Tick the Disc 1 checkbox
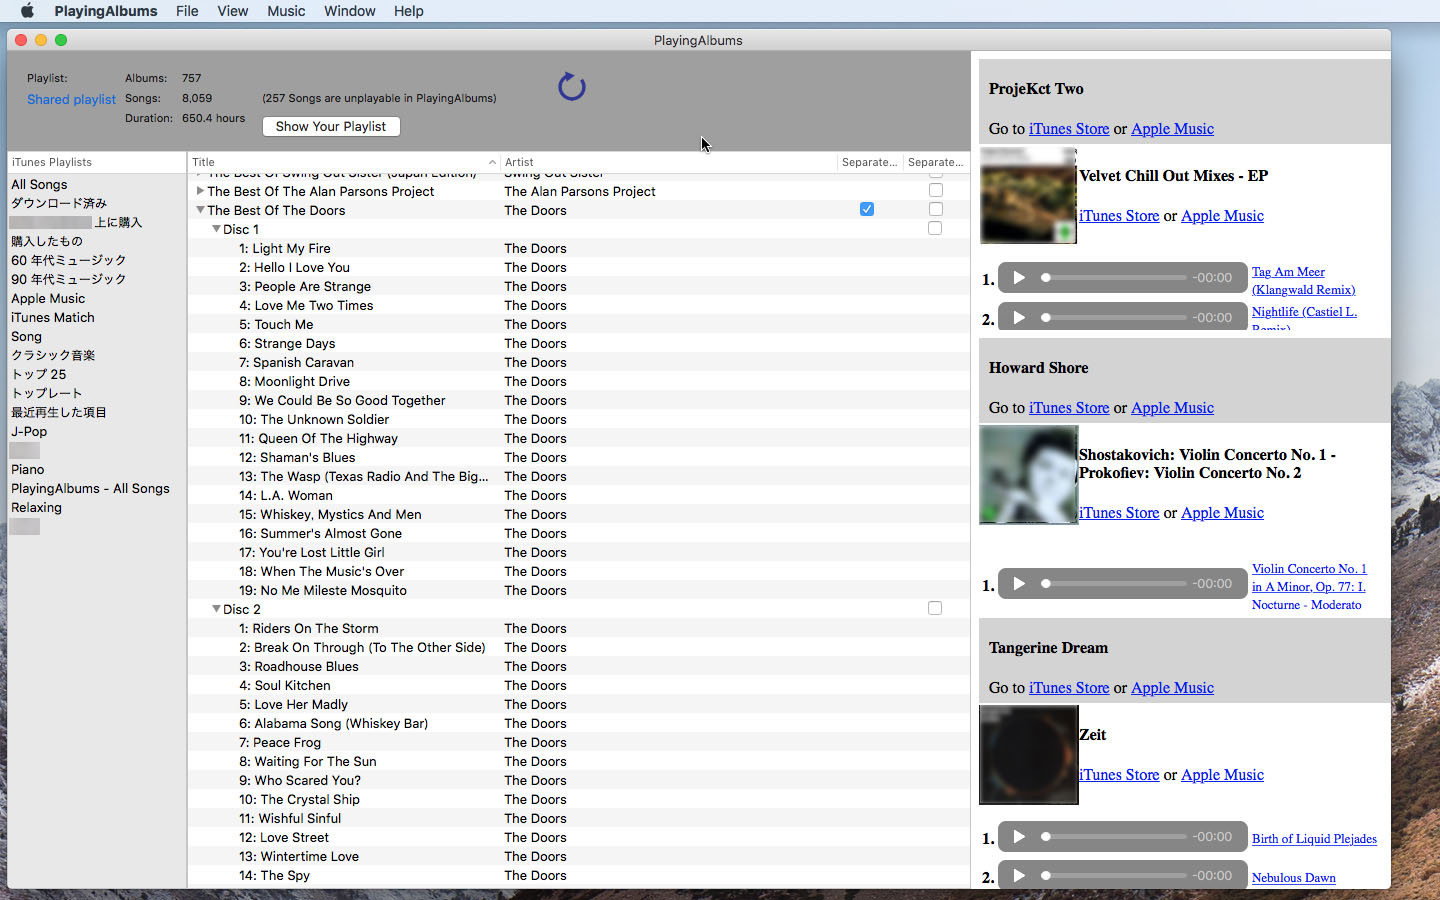 tap(935, 228)
